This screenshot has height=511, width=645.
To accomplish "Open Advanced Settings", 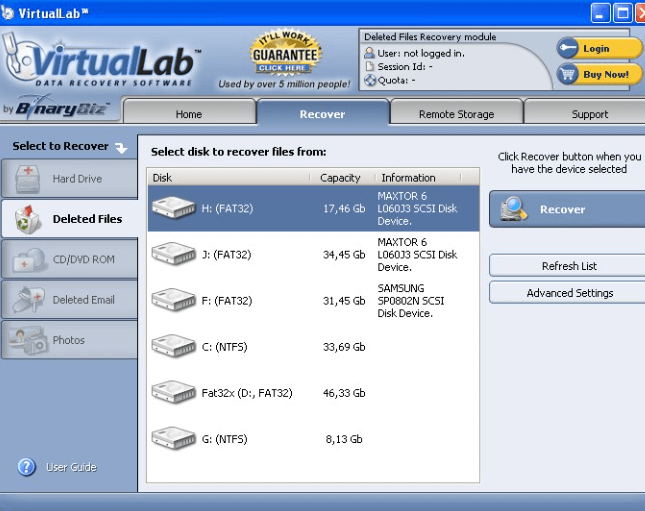I will point(568,293).
